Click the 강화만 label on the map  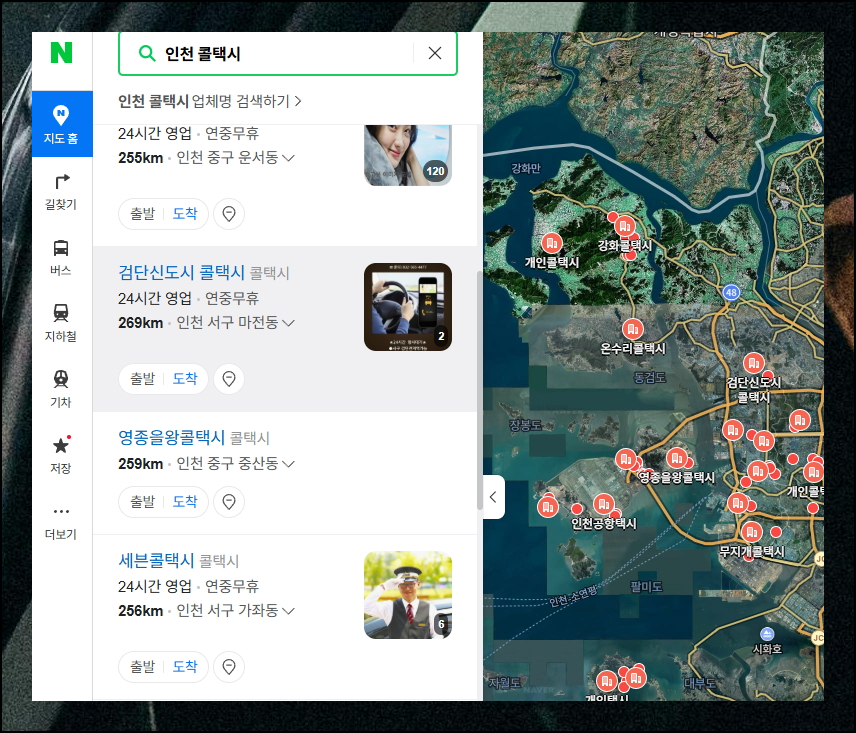pos(526,168)
